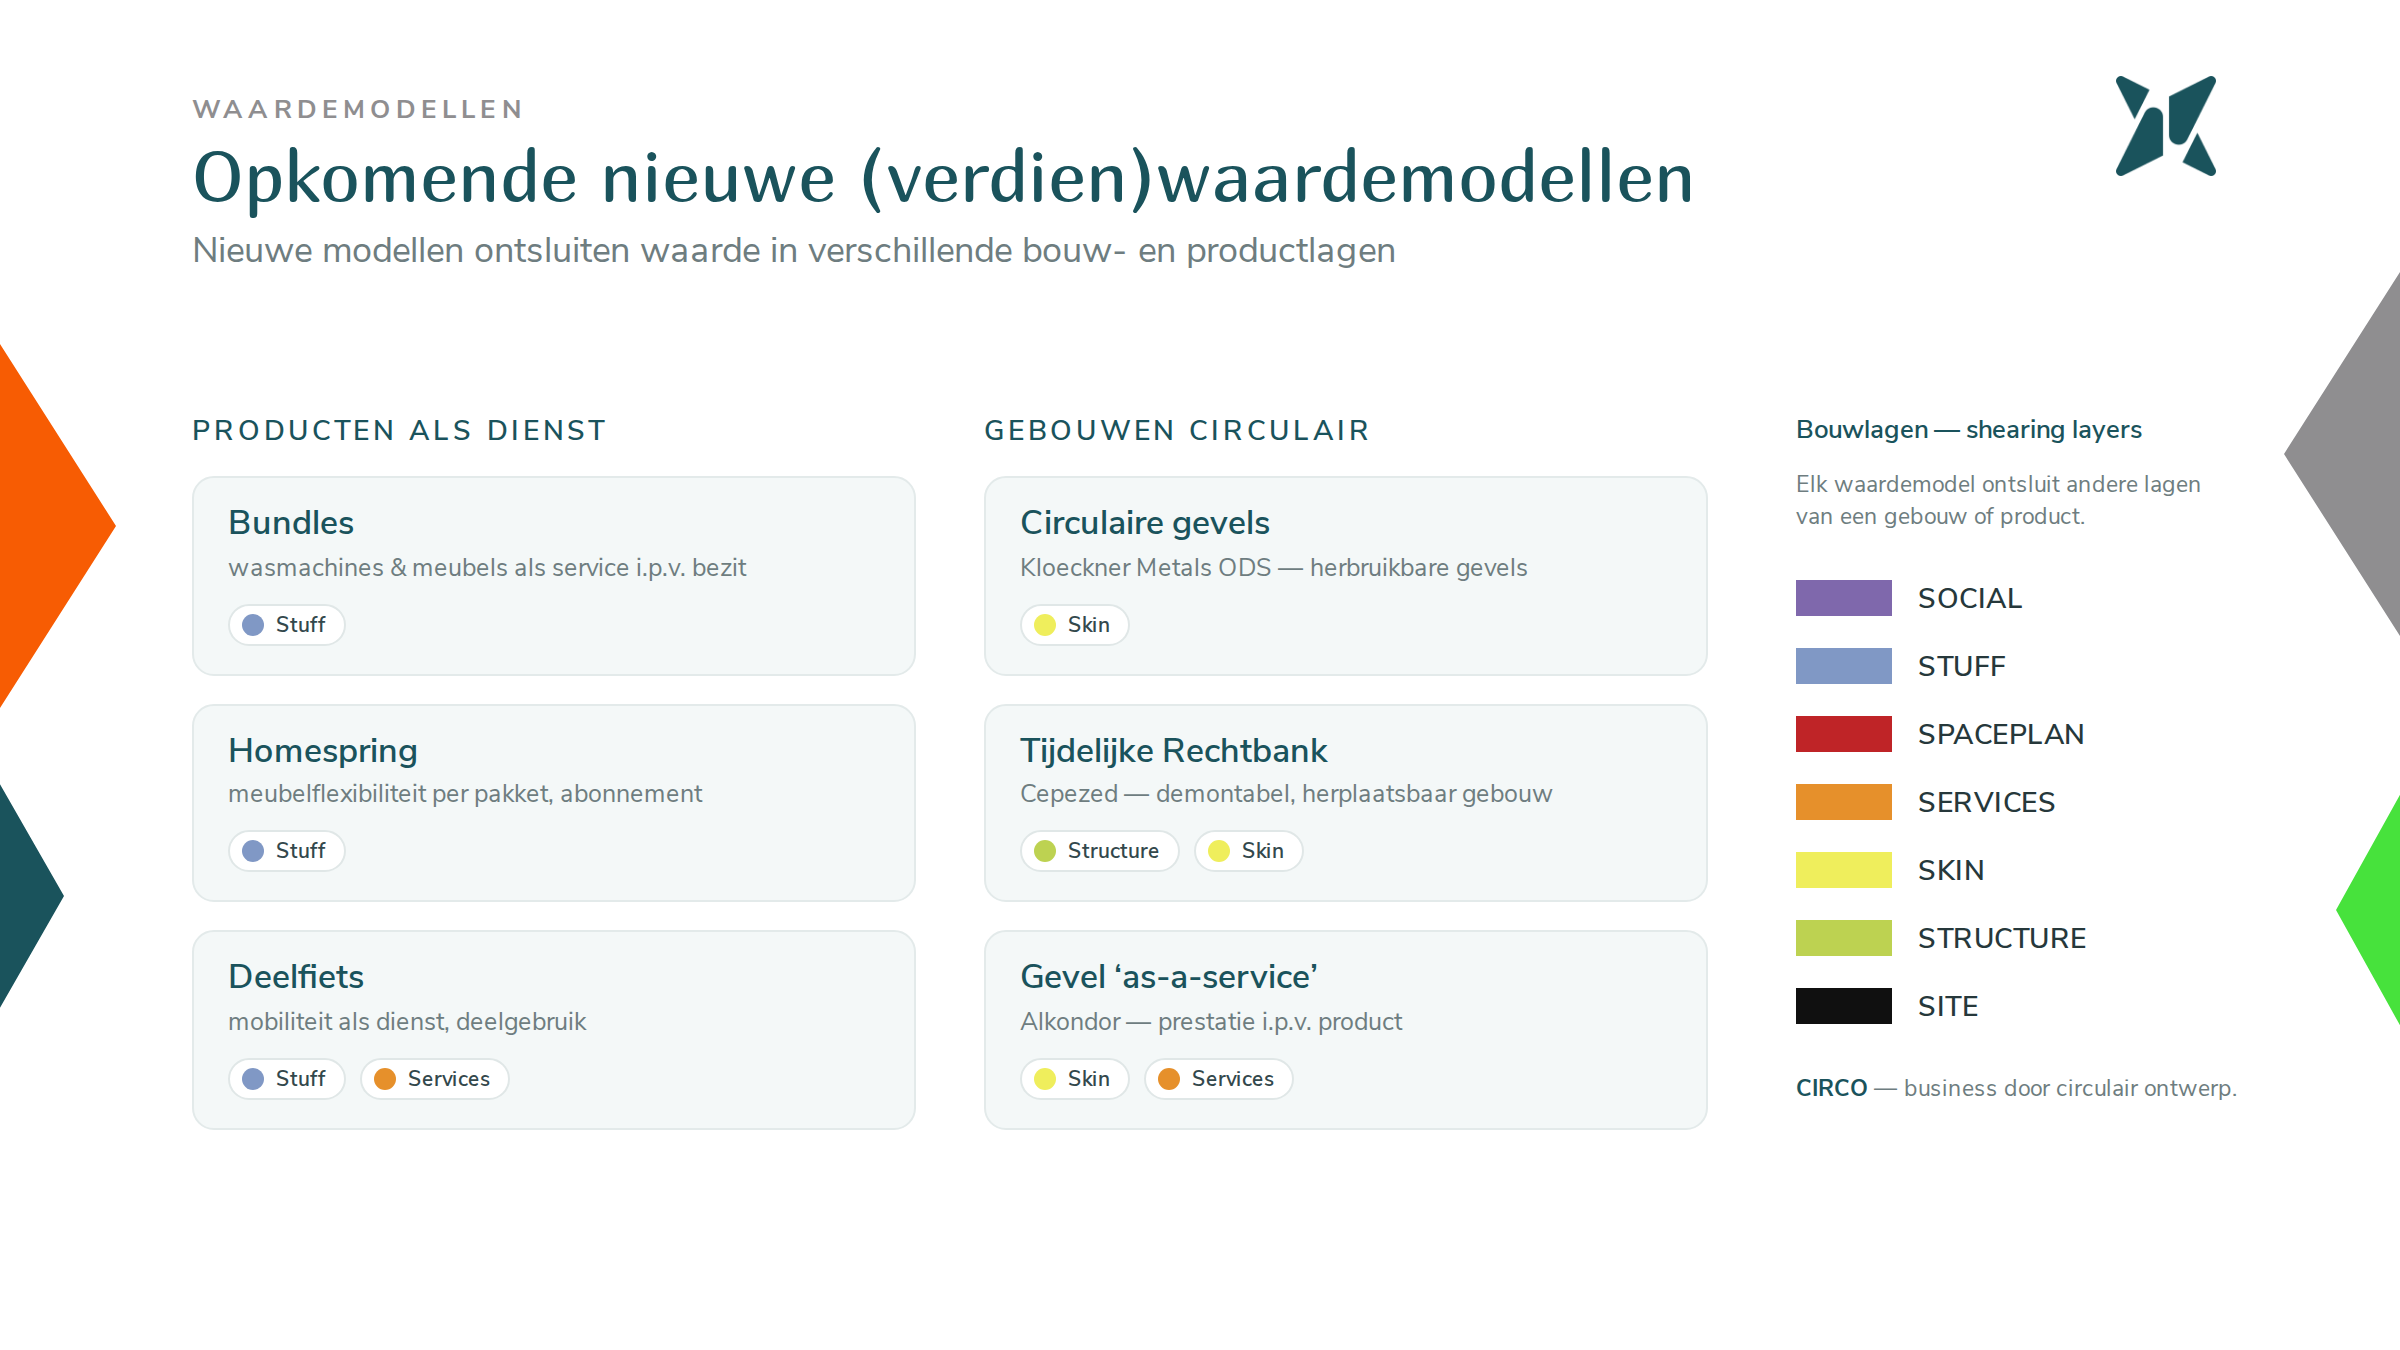Screen dimensions: 2400x1350
Task: Select the Skin tag under Circulaire gevels
Action: [x=1075, y=625]
